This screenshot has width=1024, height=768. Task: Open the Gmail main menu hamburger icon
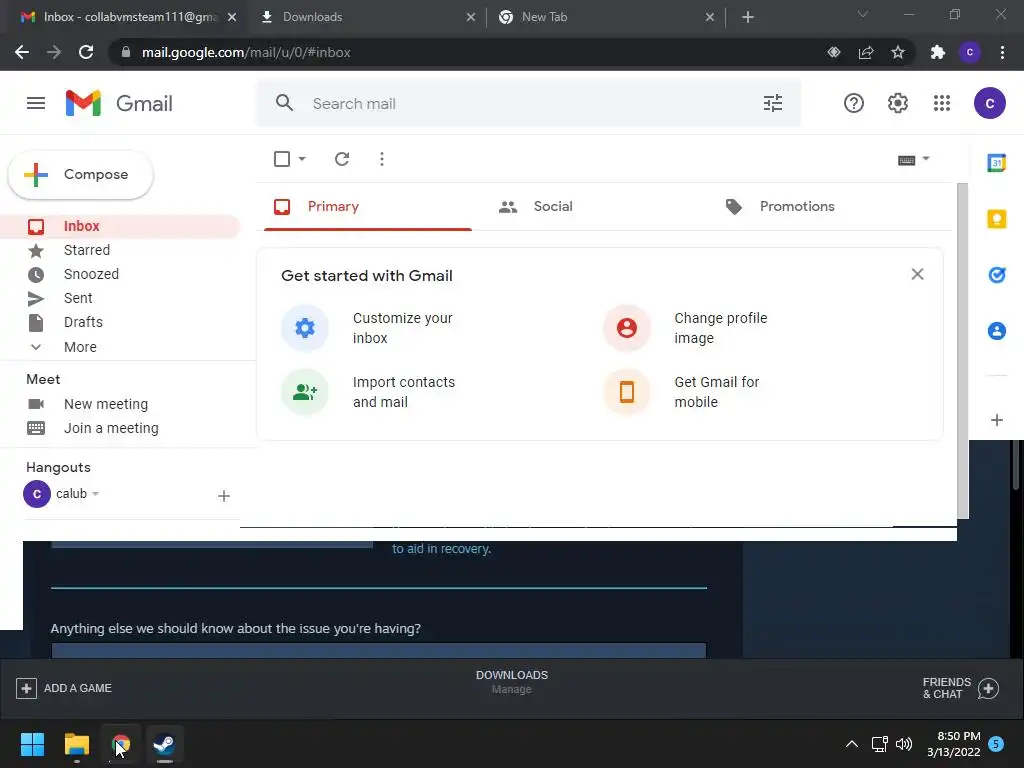pos(36,103)
